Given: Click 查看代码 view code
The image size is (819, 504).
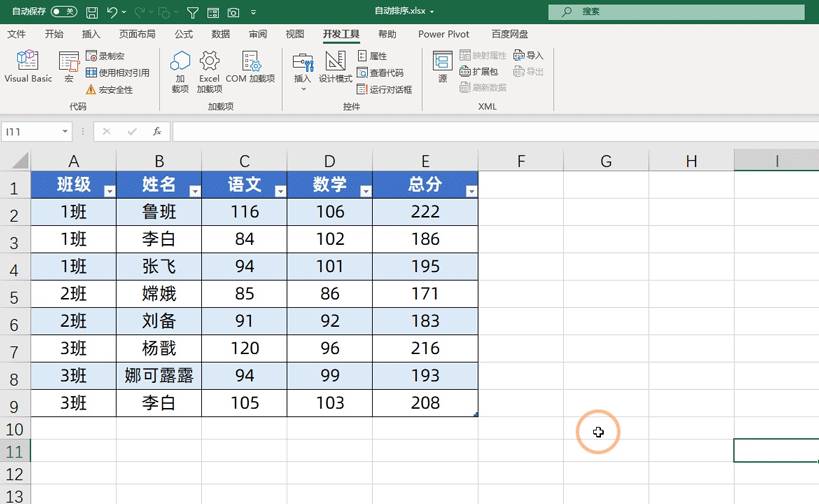Looking at the screenshot, I should [x=380, y=73].
